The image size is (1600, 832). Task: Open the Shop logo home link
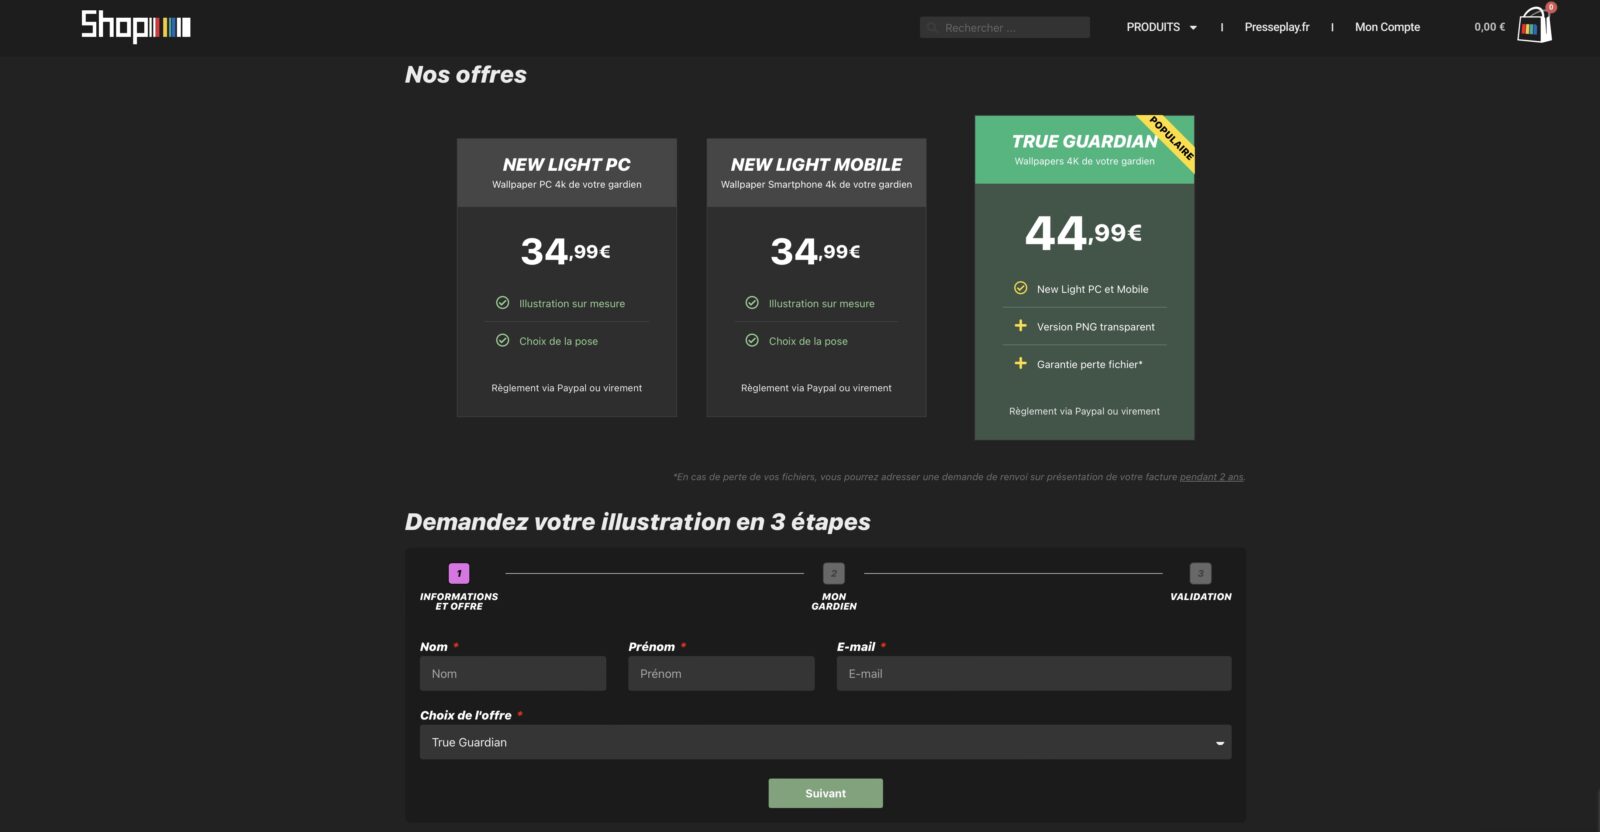[136, 25]
